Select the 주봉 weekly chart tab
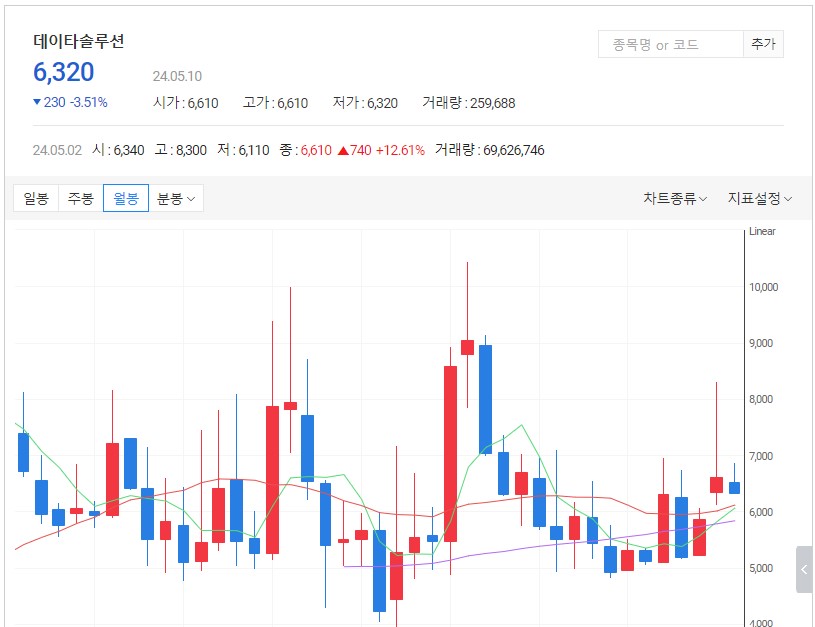Screen dimensions: 815x627 [x=80, y=198]
